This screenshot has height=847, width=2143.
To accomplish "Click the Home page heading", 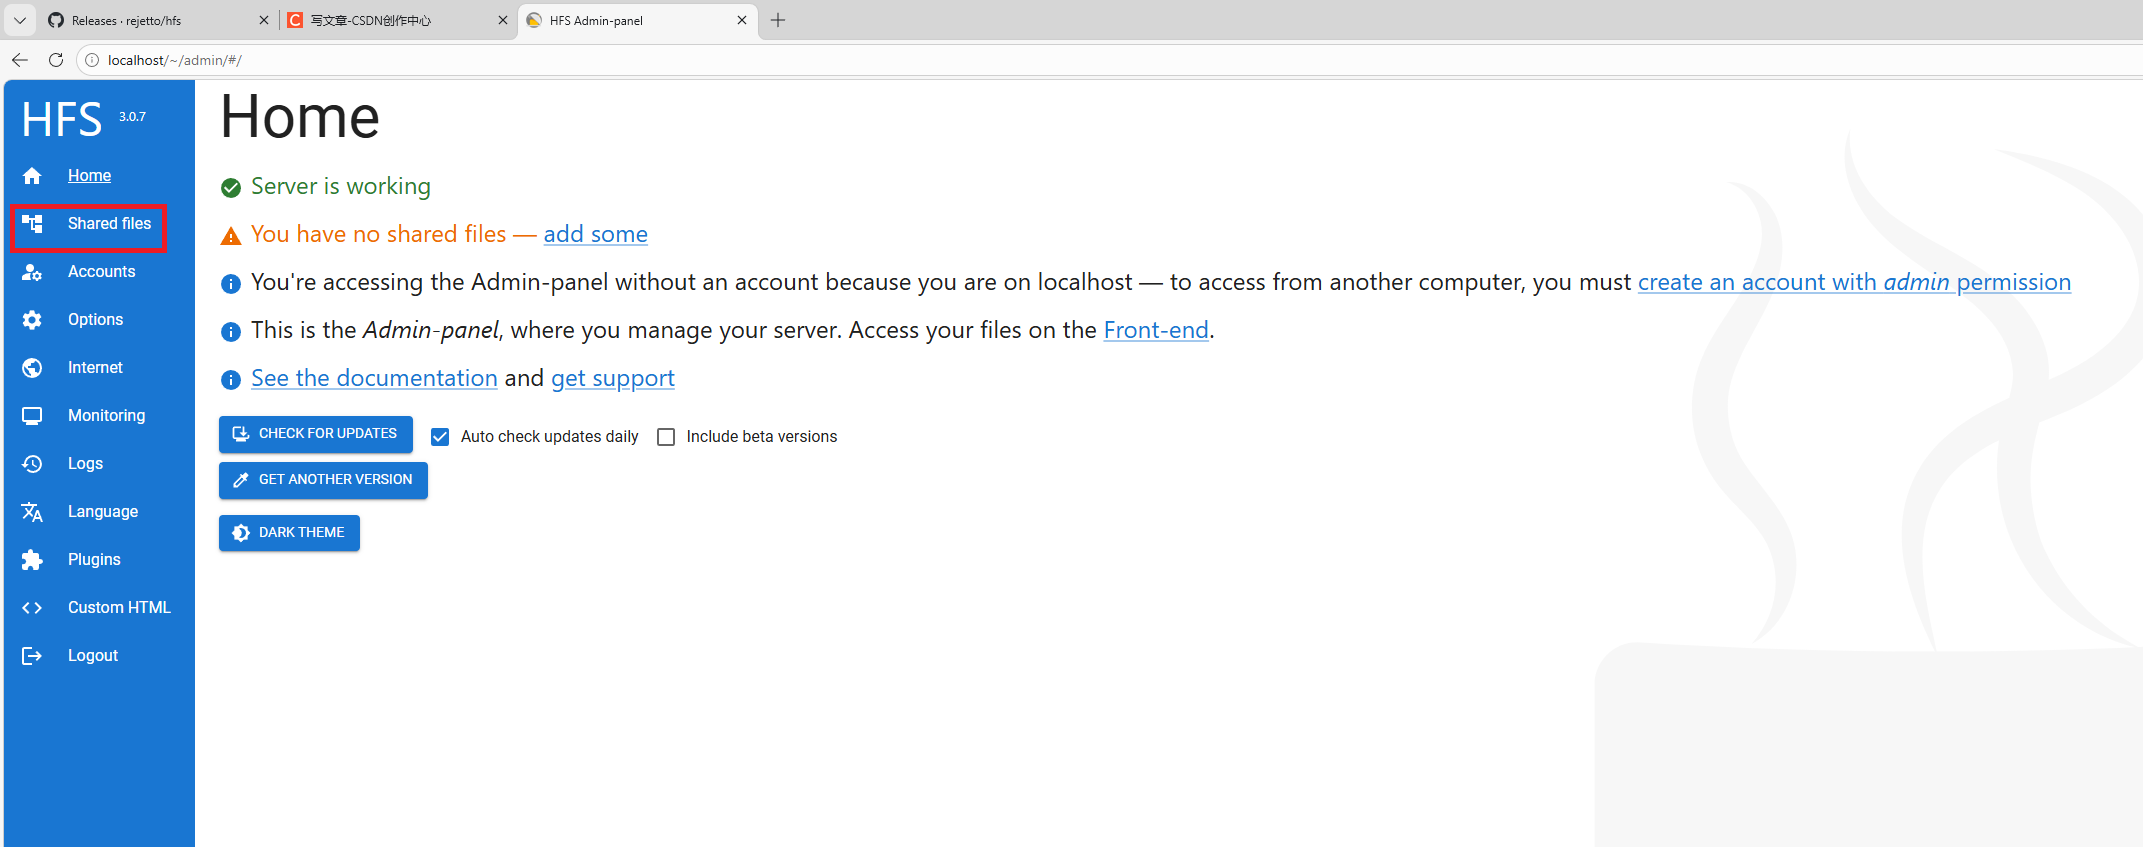I will (x=300, y=117).
